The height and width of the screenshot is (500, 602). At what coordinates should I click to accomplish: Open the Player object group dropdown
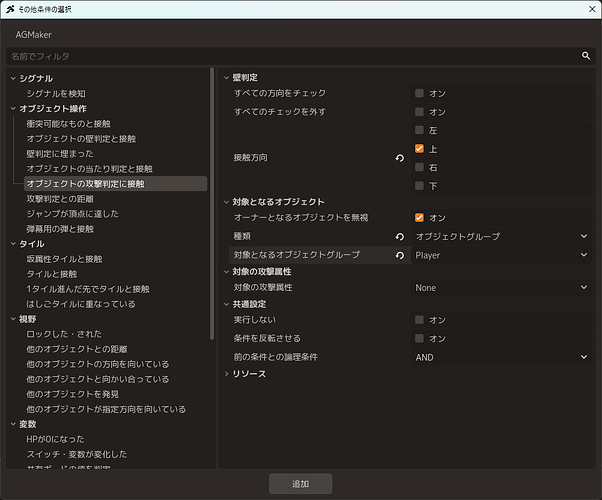coord(501,255)
